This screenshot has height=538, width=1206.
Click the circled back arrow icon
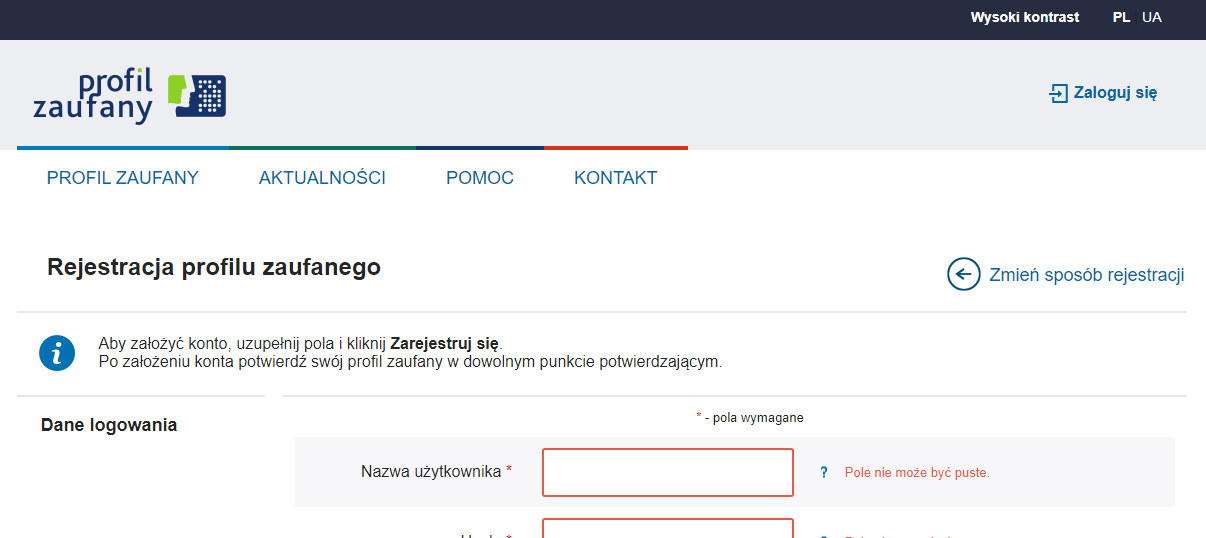(x=963, y=274)
